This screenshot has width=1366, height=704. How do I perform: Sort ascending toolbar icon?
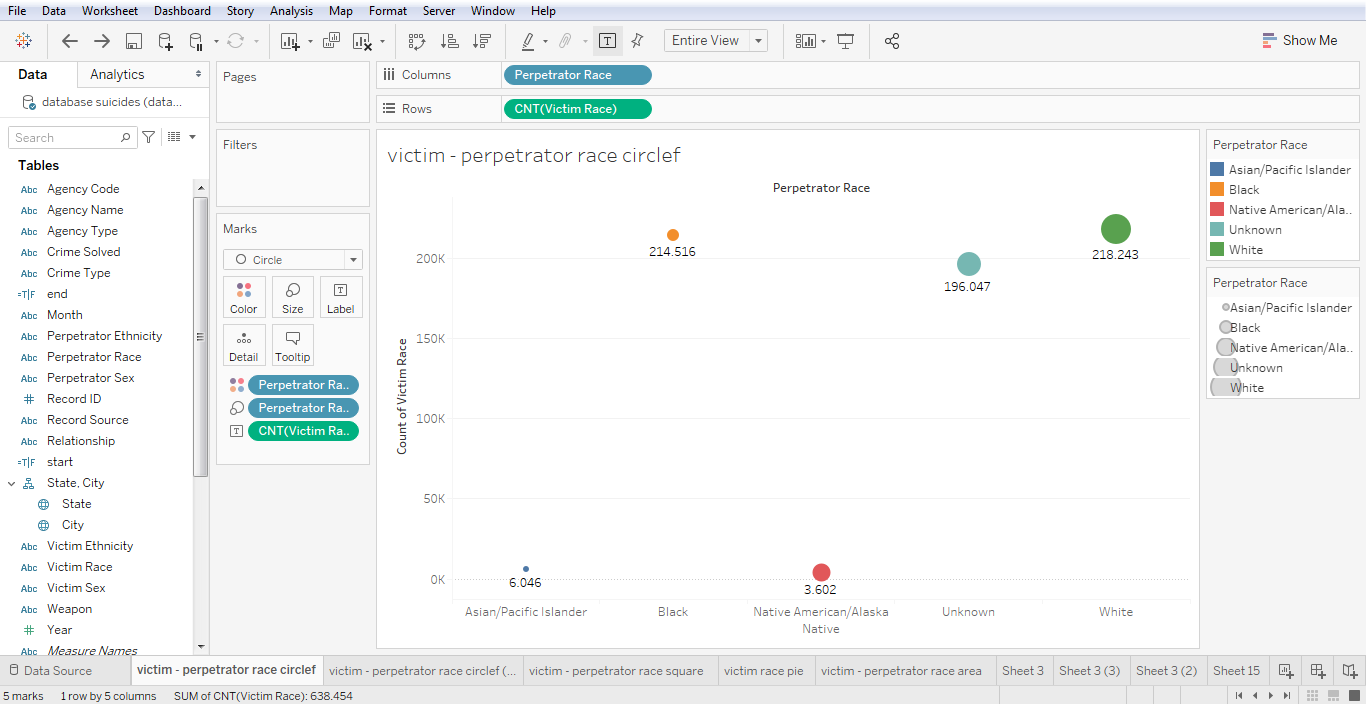point(450,41)
